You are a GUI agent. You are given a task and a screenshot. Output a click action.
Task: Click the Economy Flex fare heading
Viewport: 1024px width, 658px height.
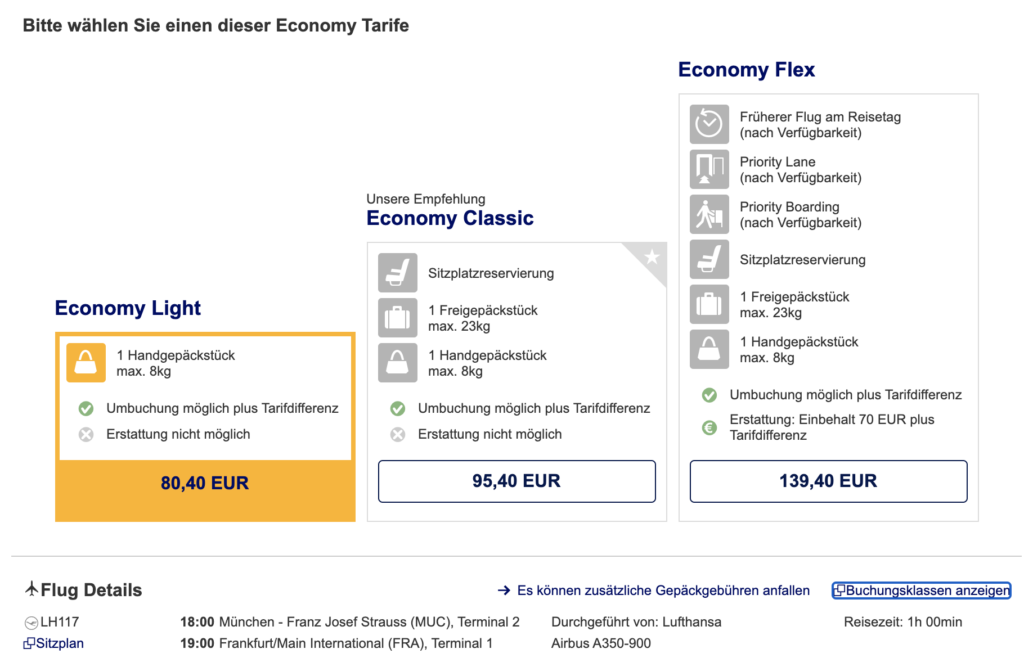746,70
